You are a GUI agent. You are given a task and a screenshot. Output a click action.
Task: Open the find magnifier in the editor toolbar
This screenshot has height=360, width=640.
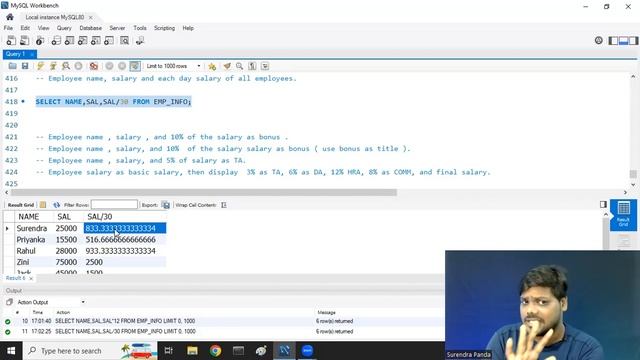coord(240,66)
